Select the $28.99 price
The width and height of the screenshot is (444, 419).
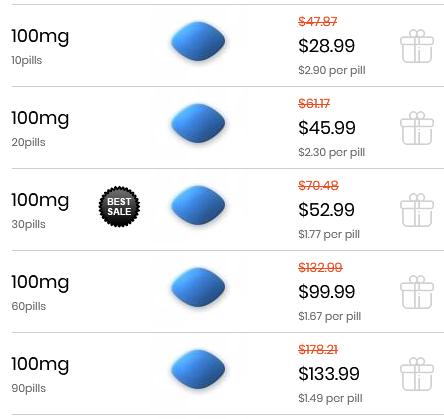[327, 46]
